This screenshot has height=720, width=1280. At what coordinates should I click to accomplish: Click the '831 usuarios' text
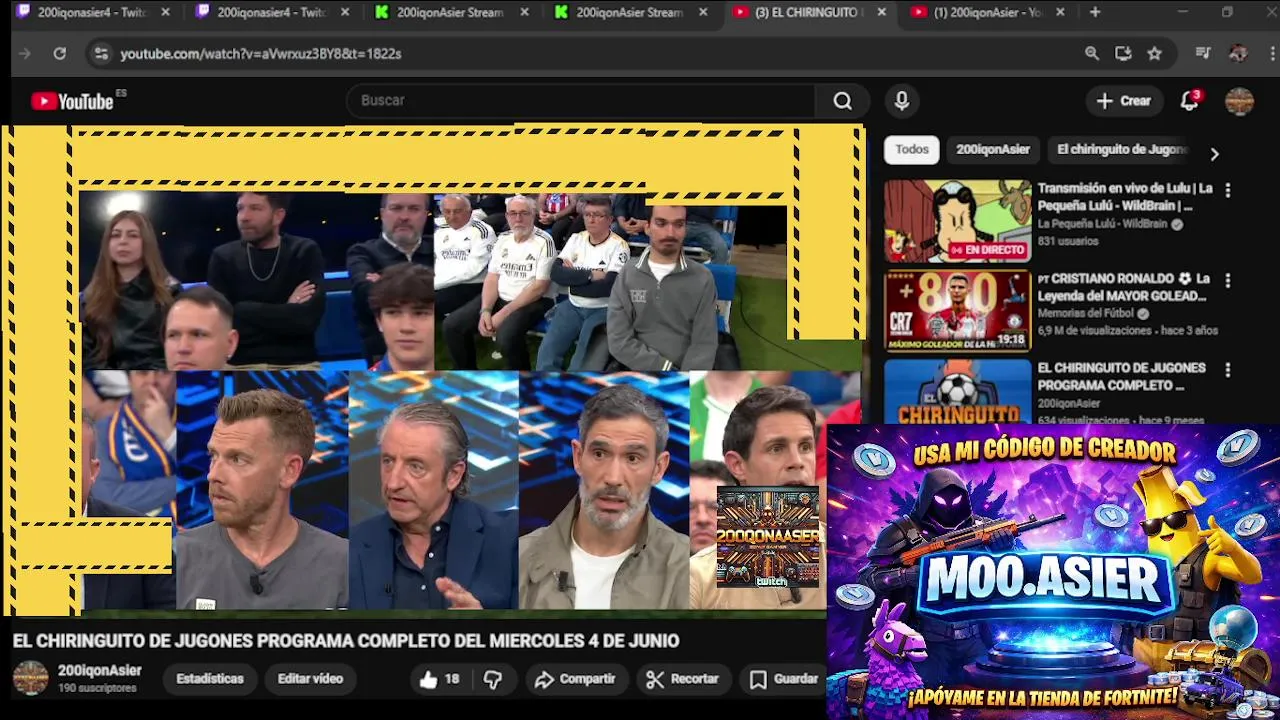[x=1067, y=242]
